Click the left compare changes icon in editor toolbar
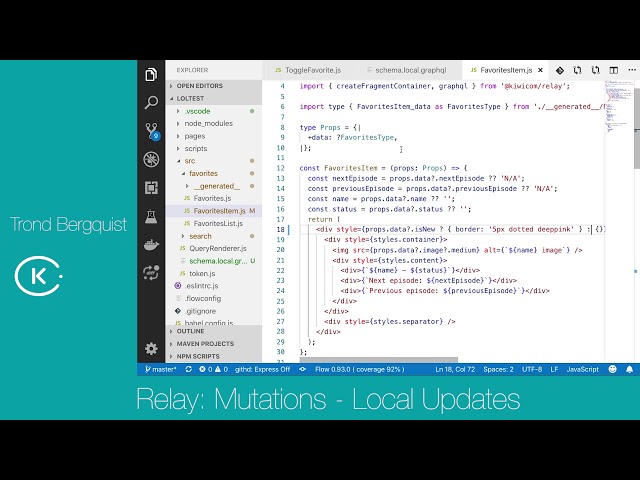Screen dimensions: 640x480 click(x=577, y=70)
